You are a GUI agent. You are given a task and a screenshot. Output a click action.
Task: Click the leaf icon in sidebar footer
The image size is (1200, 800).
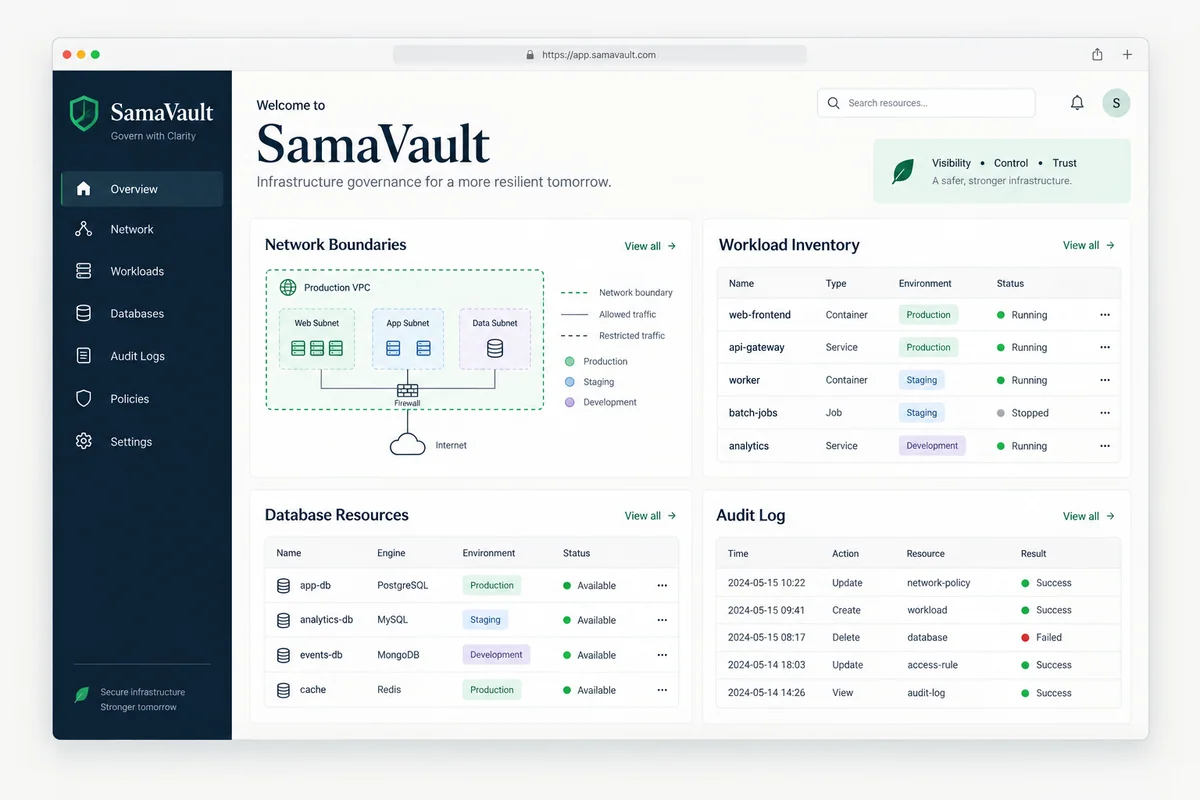(82, 694)
